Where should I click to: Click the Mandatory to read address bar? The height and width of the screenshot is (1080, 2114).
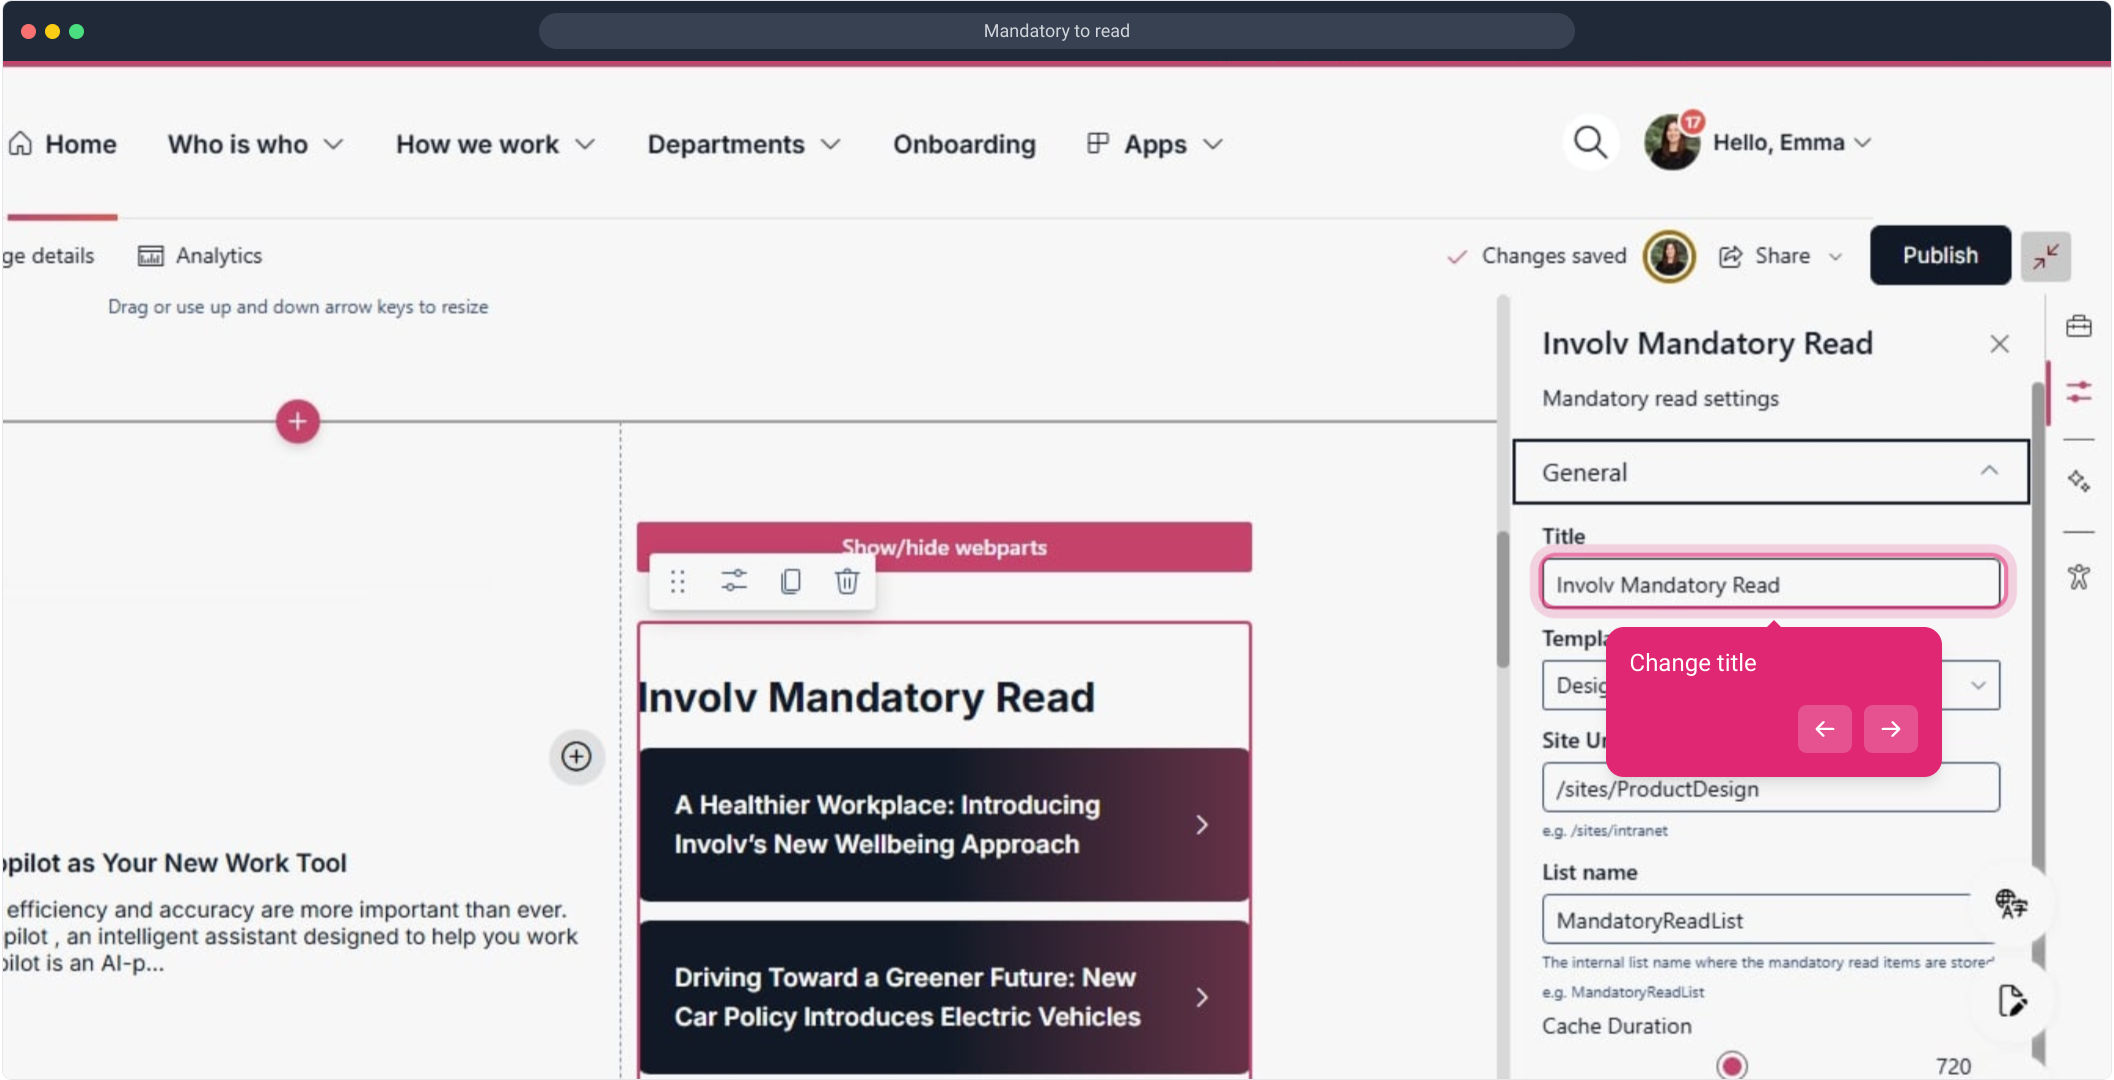pos(1056,31)
